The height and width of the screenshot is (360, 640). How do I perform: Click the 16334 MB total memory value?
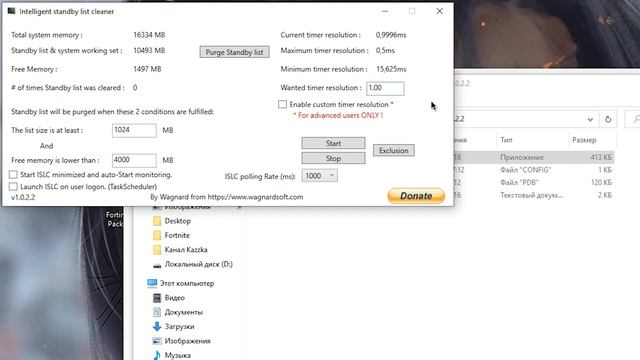point(149,35)
